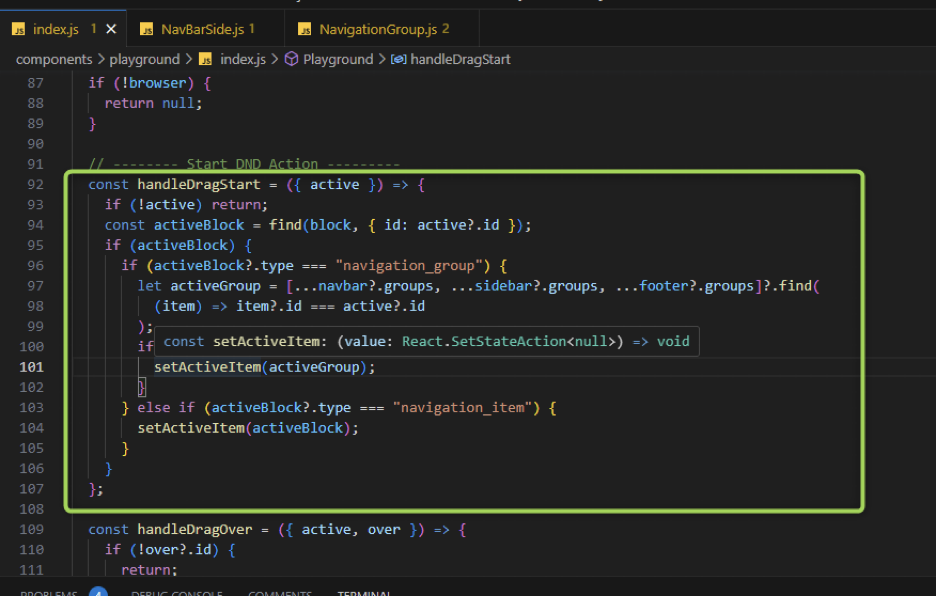Screen dimensions: 936x596
Task: Click the JS icon on NavBarSide.js tab
Action: click(x=146, y=30)
